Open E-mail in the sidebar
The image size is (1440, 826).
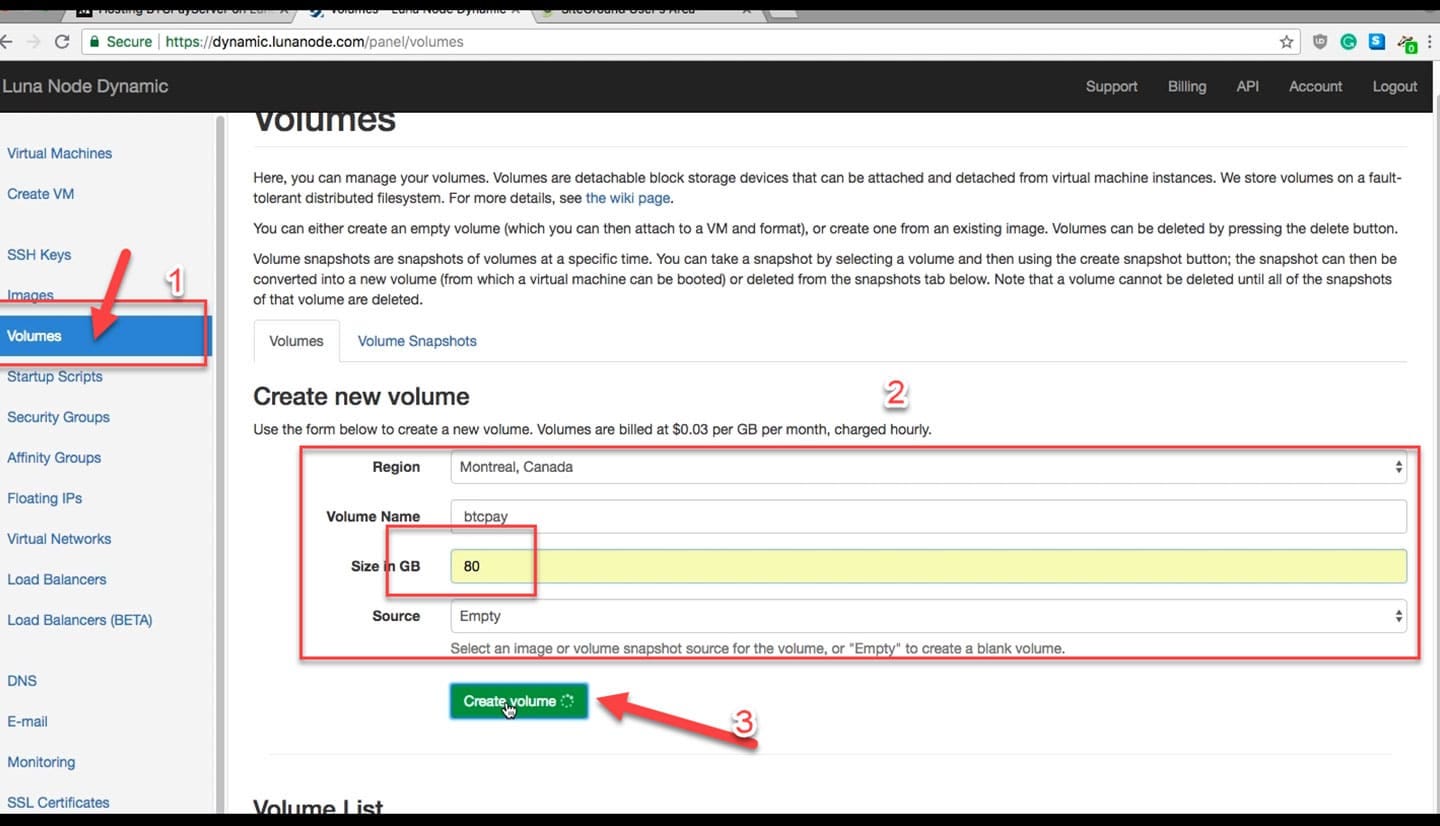27,722
